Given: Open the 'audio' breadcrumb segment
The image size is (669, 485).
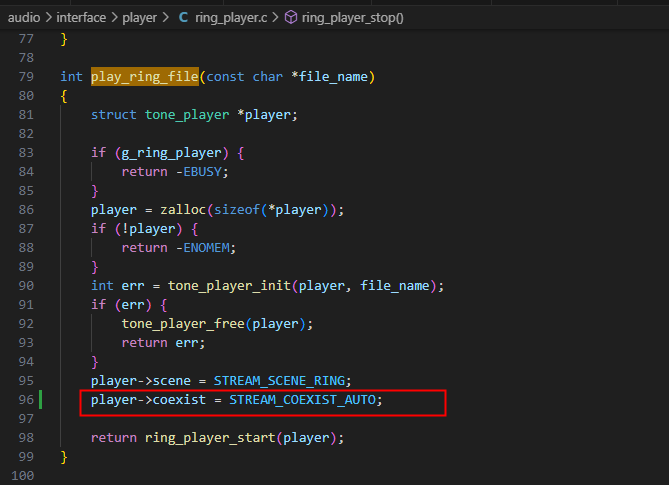Looking at the screenshot, I should pos(24,17).
